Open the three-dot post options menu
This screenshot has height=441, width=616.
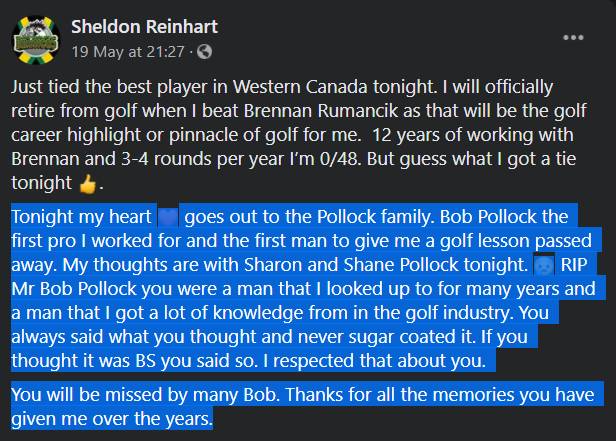[x=573, y=38]
